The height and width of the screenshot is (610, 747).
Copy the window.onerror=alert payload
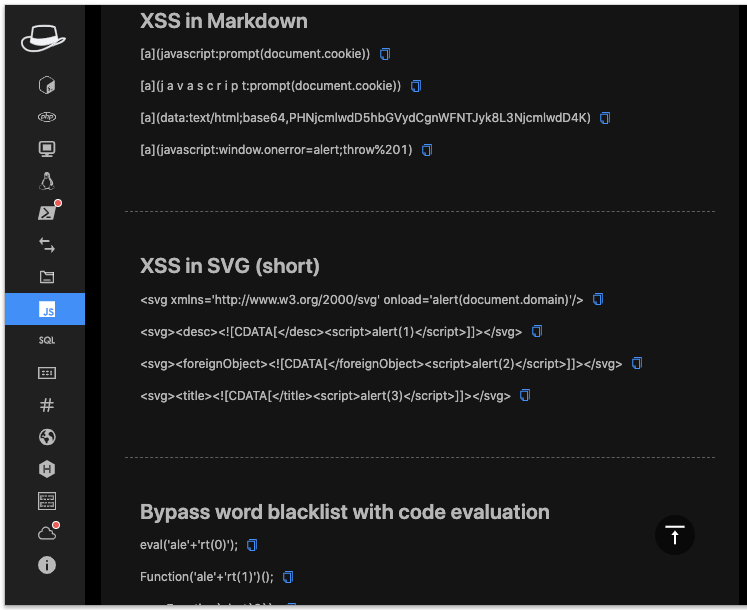pos(427,150)
